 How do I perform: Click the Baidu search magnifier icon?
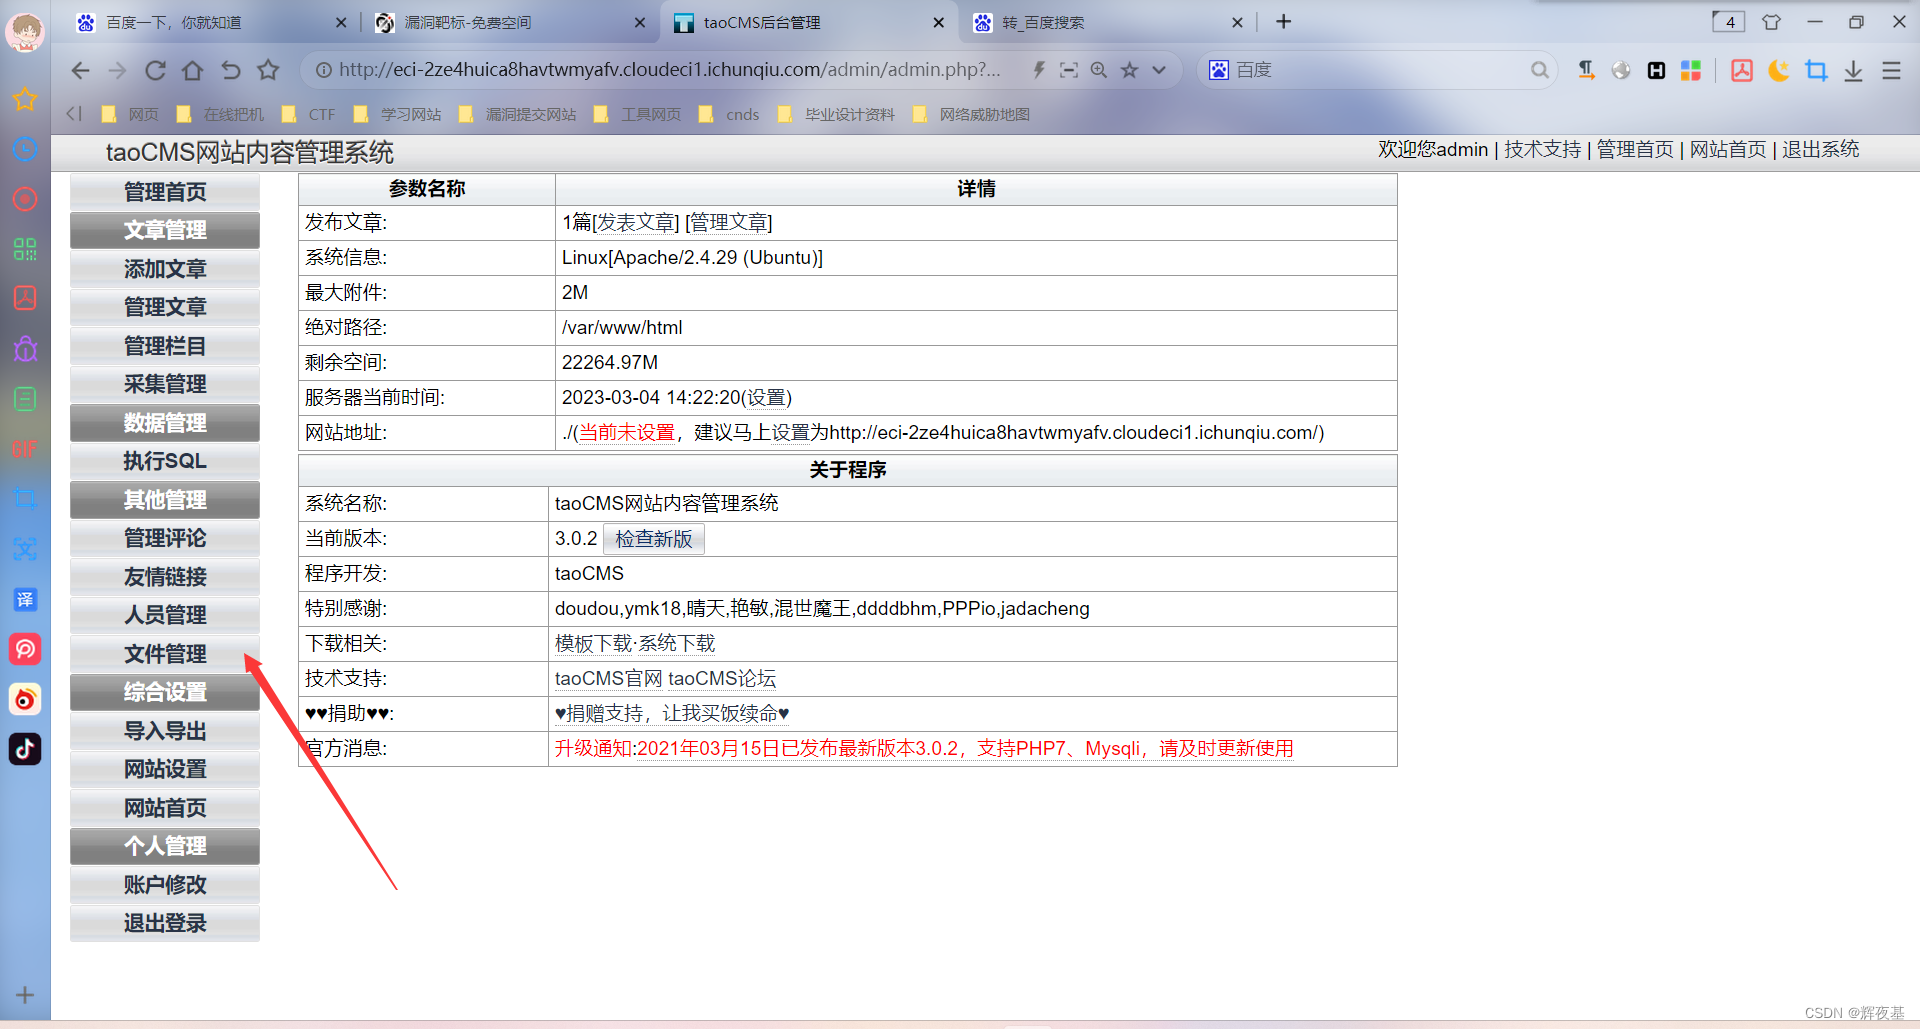1539,70
